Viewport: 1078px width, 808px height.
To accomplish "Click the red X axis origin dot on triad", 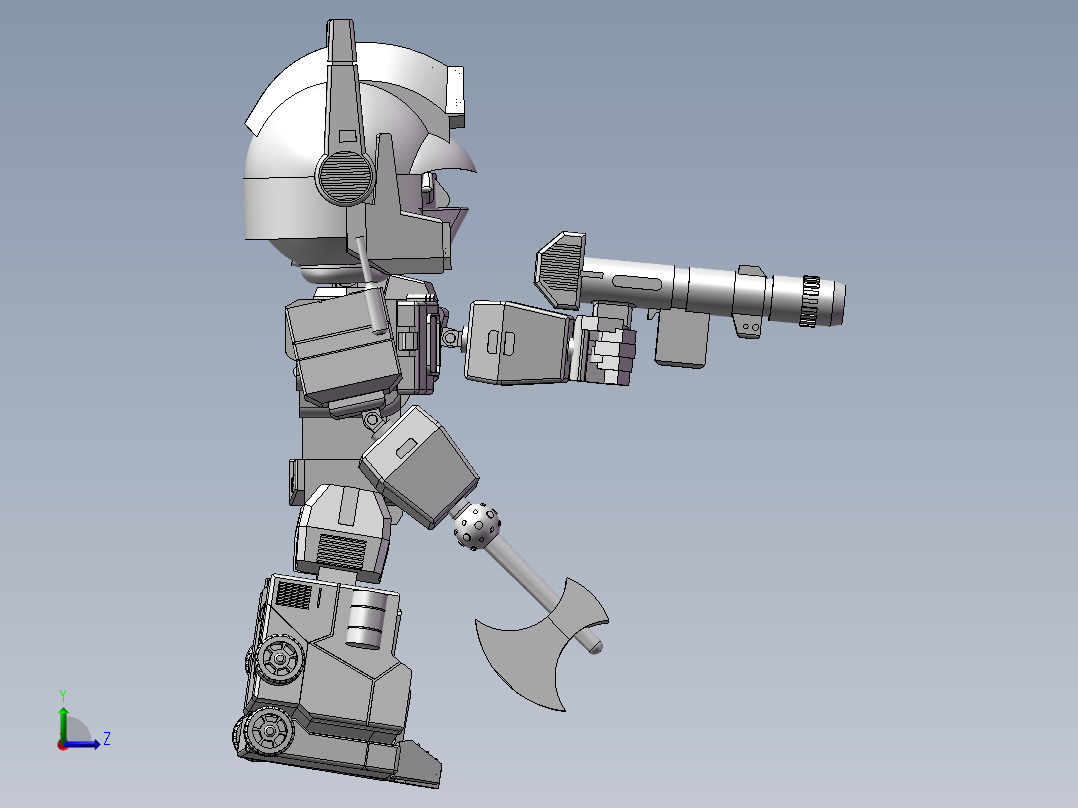I will pos(62,745).
